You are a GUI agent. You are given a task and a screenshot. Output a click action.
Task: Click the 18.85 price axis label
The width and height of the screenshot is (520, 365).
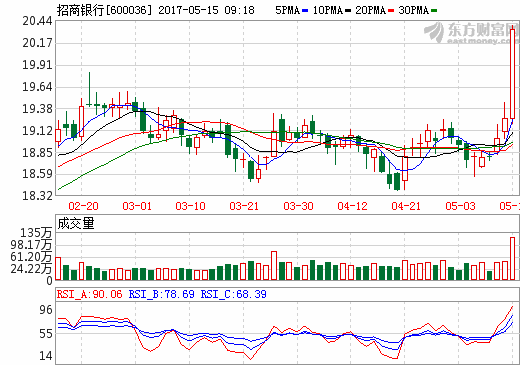coord(37,153)
